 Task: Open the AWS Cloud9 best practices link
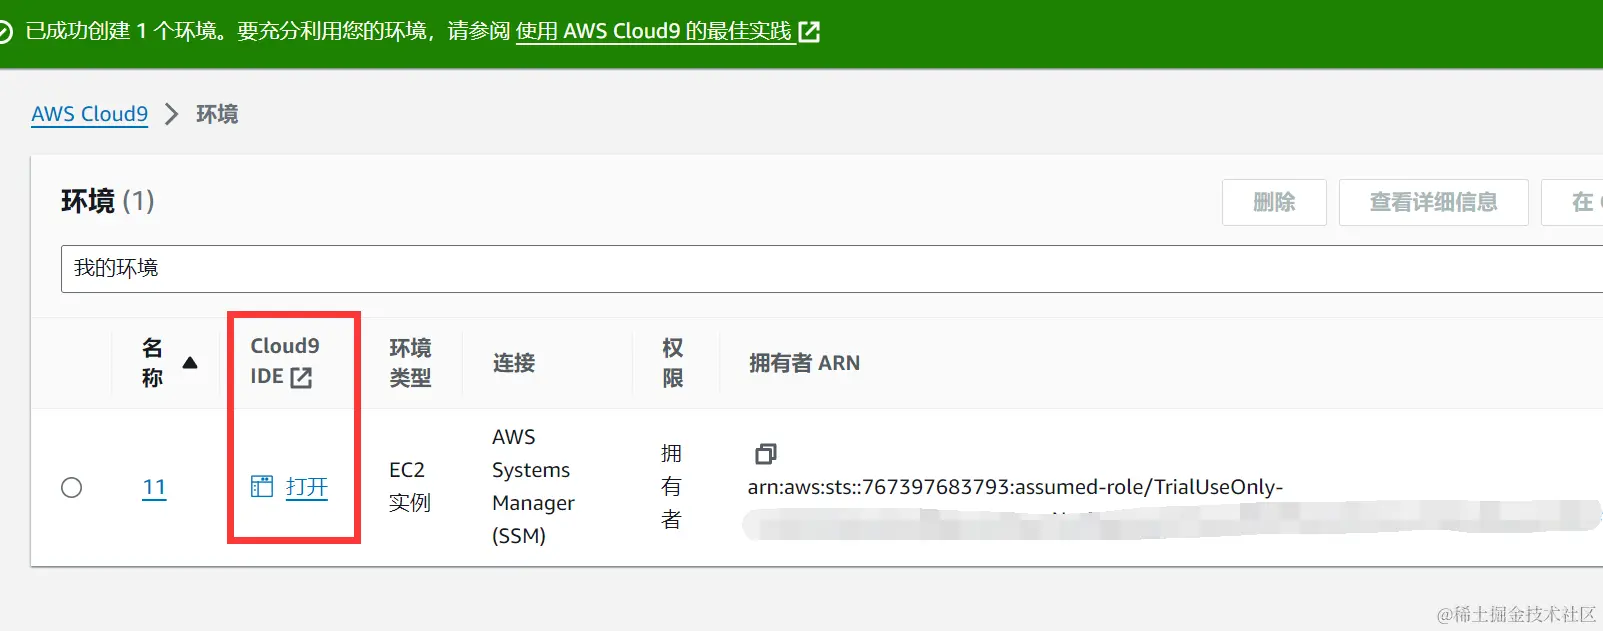tap(654, 31)
